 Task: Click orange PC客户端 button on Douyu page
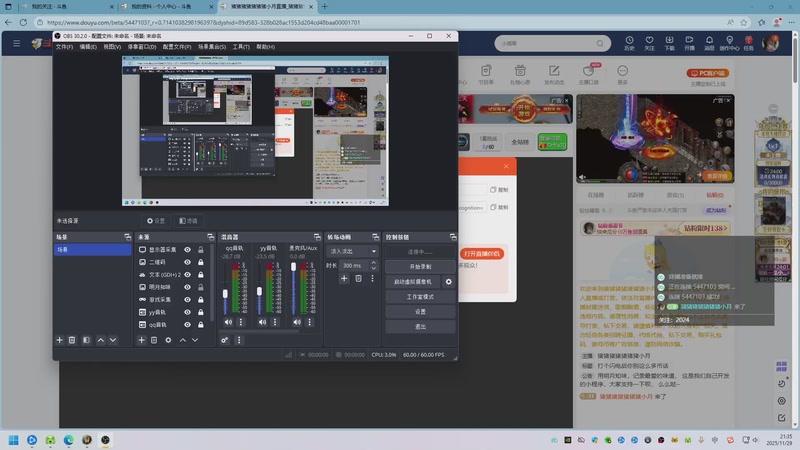click(x=708, y=73)
